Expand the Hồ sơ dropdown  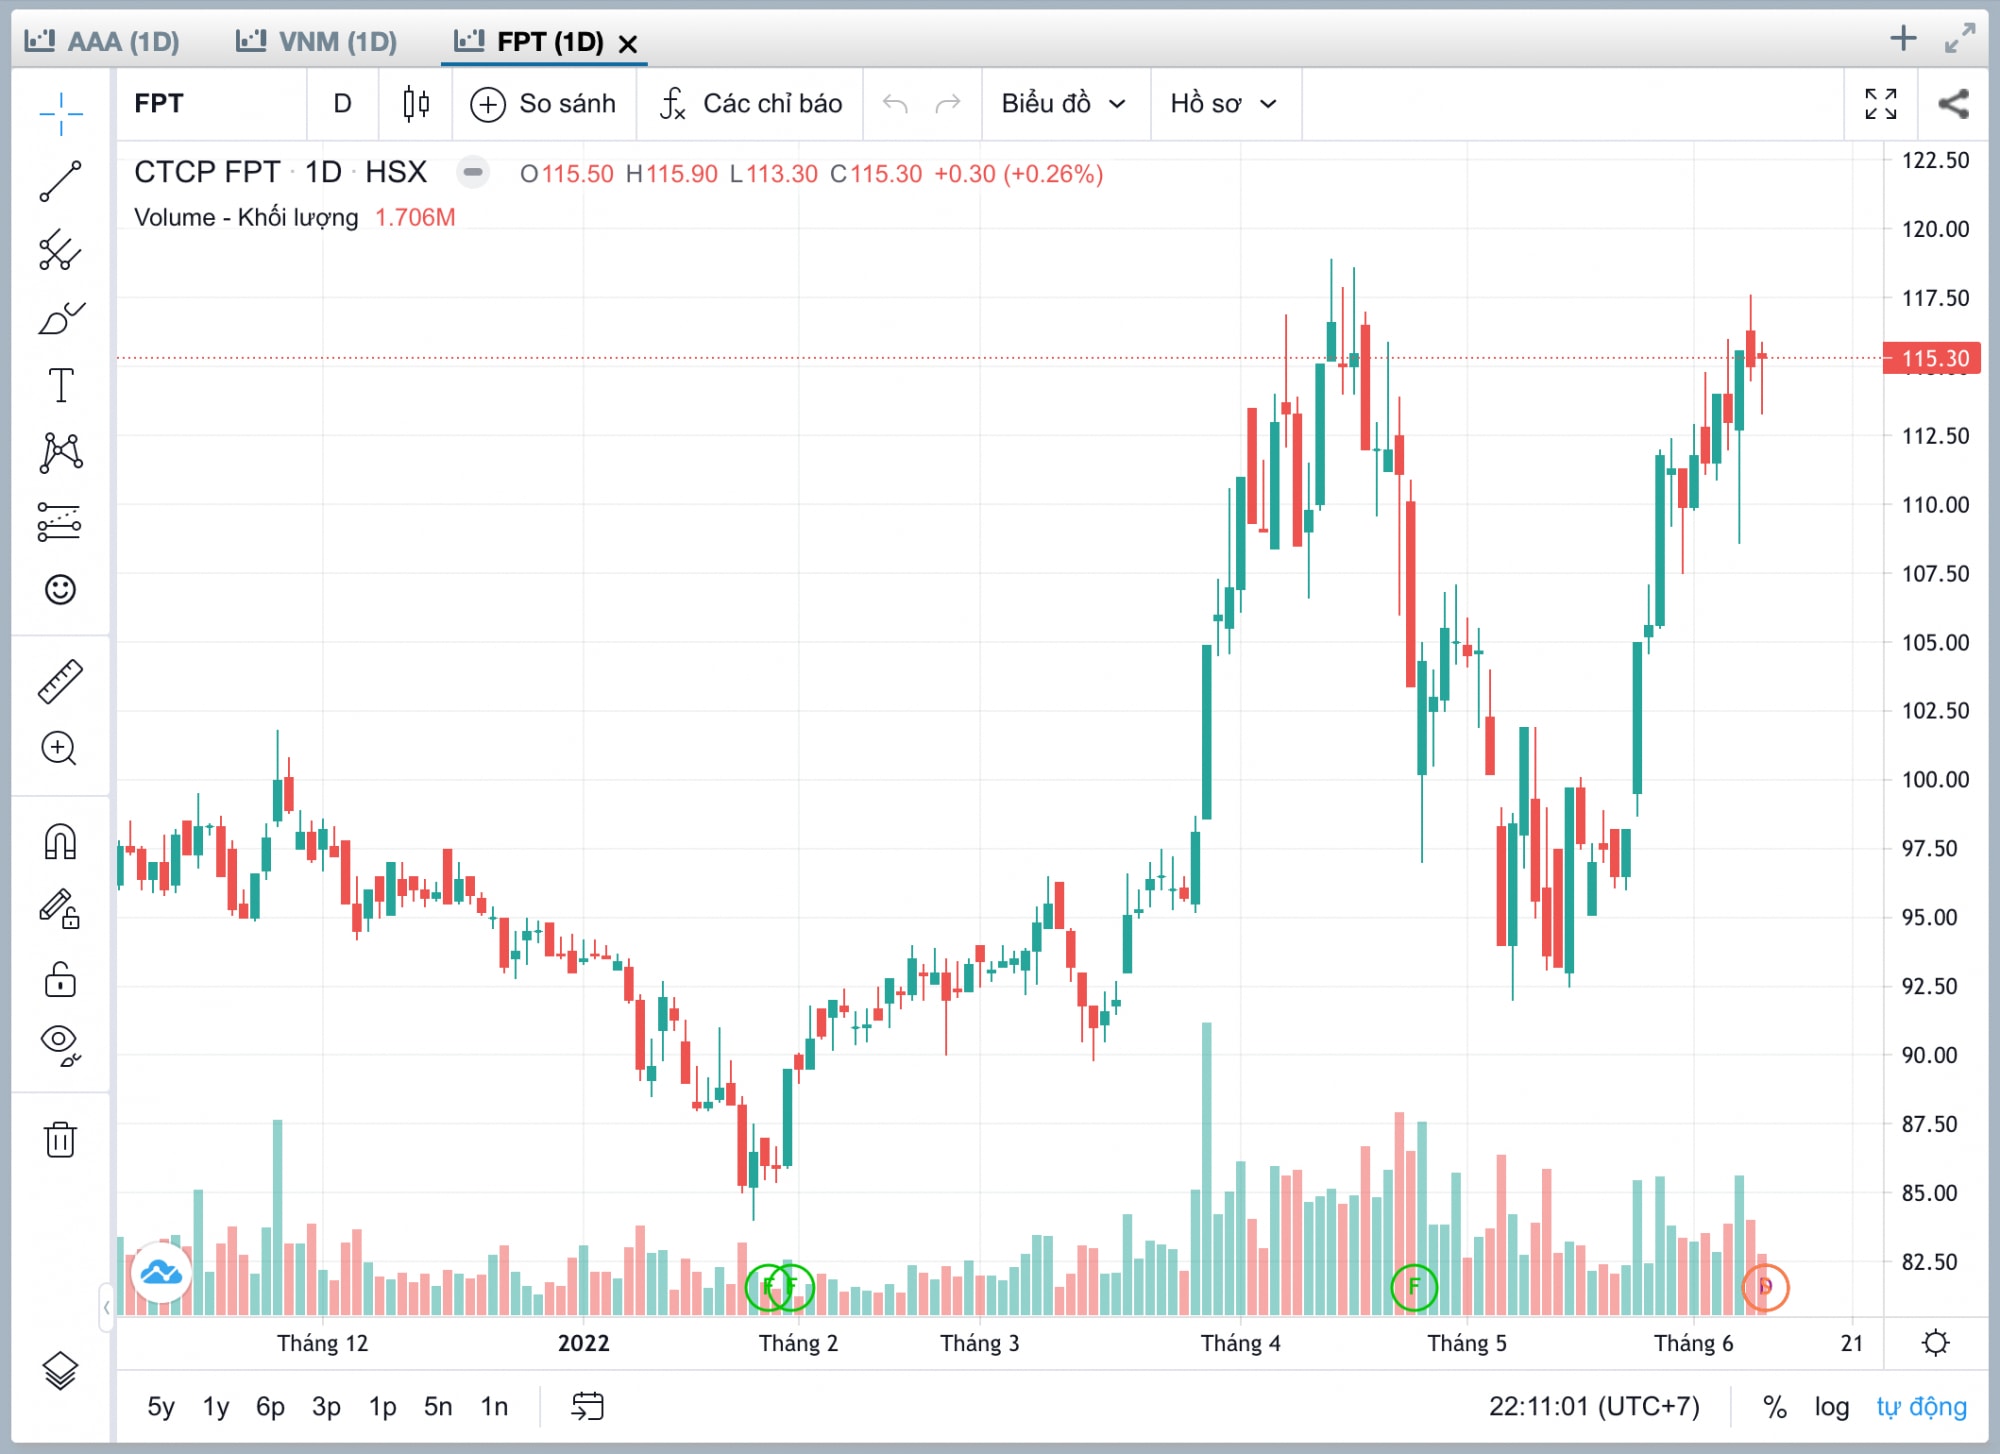click(x=1224, y=104)
